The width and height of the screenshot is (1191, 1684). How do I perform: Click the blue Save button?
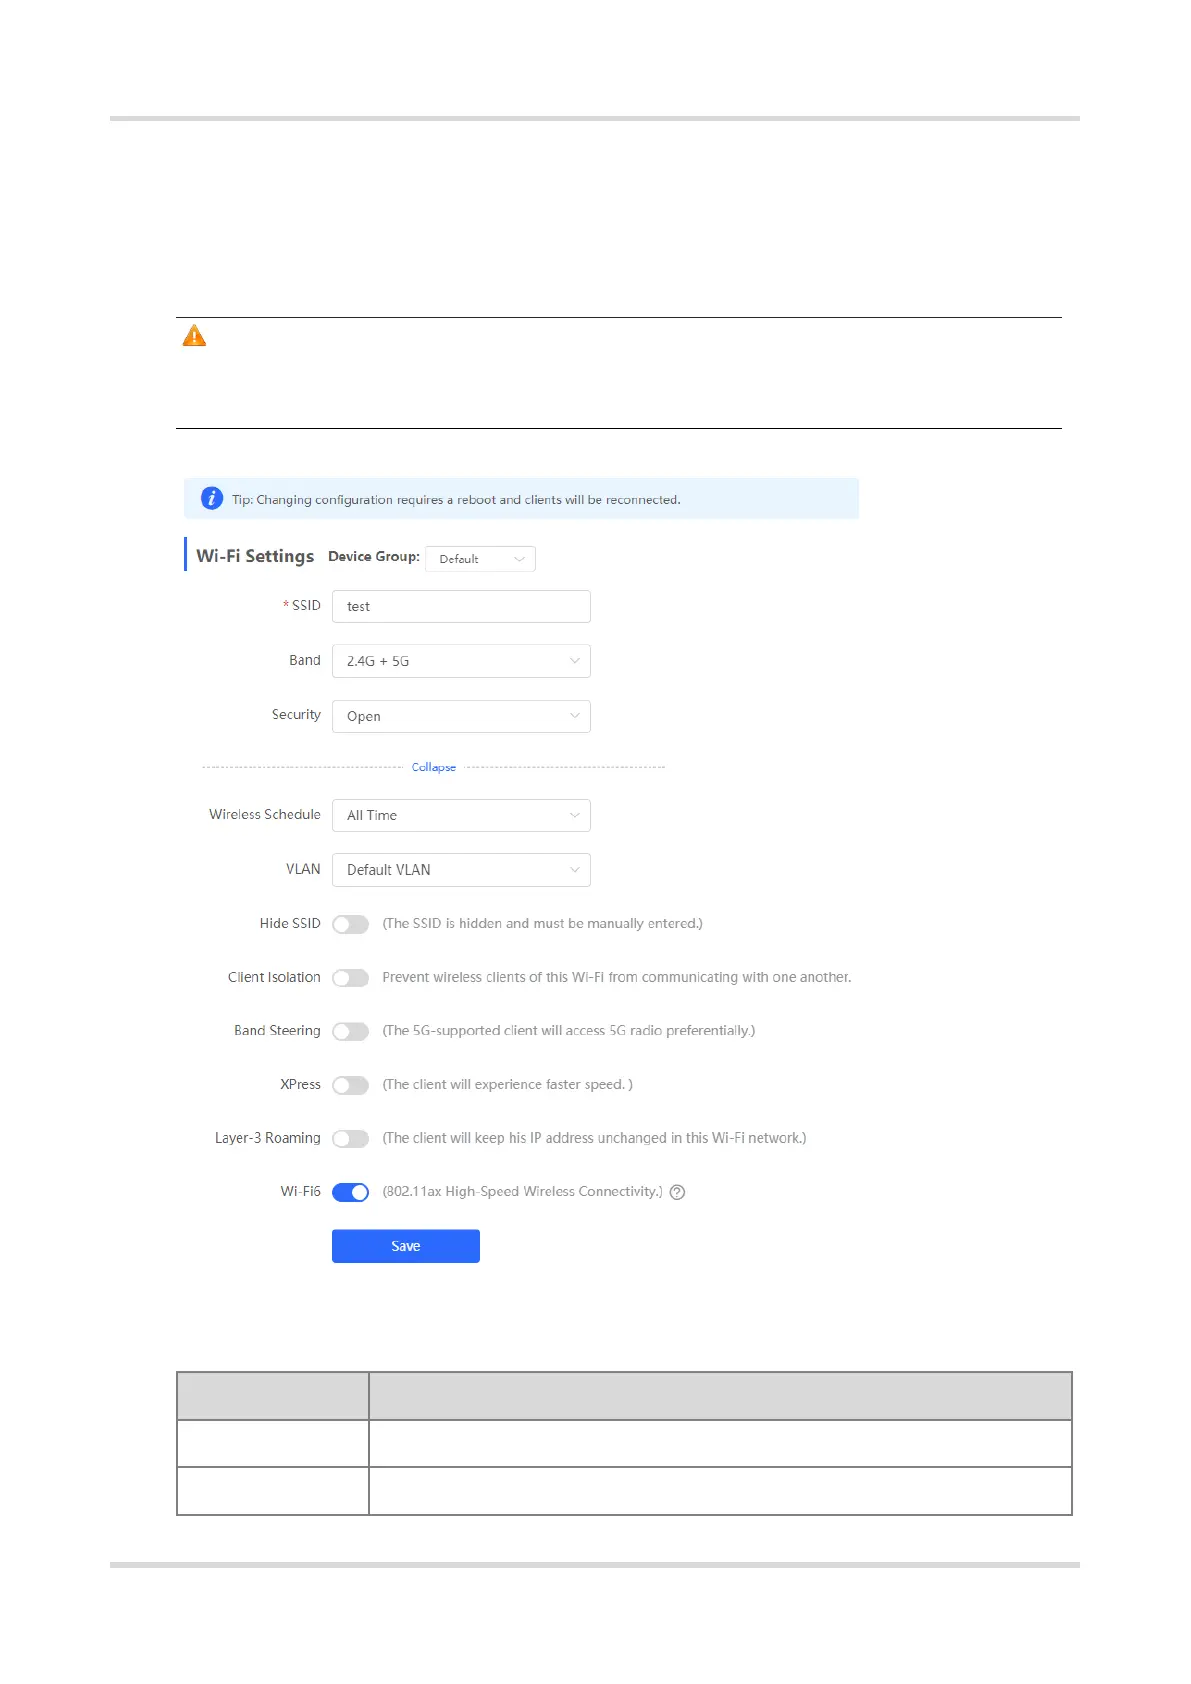click(x=405, y=1246)
